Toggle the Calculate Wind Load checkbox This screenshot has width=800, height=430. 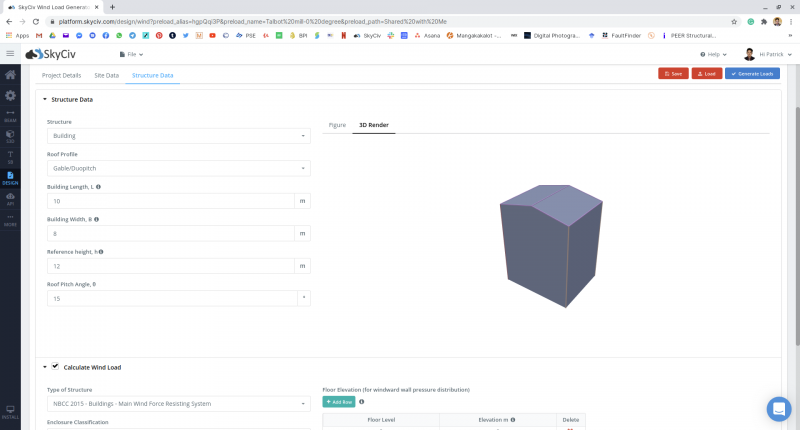tap(56, 367)
